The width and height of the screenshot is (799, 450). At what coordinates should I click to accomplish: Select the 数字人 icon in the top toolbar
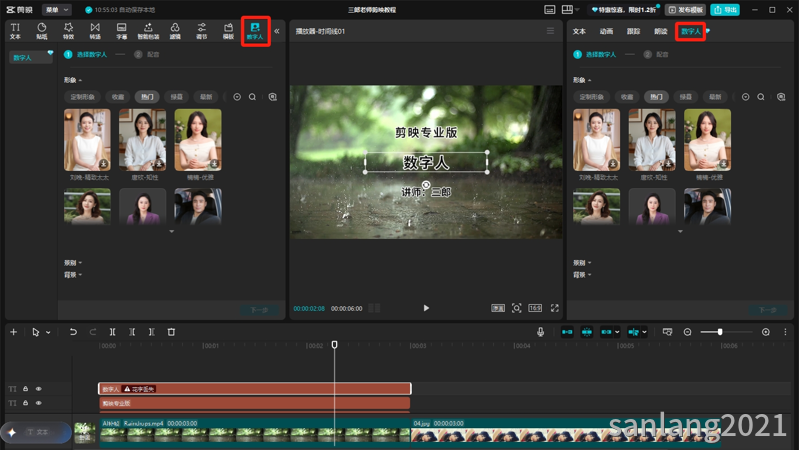255,31
